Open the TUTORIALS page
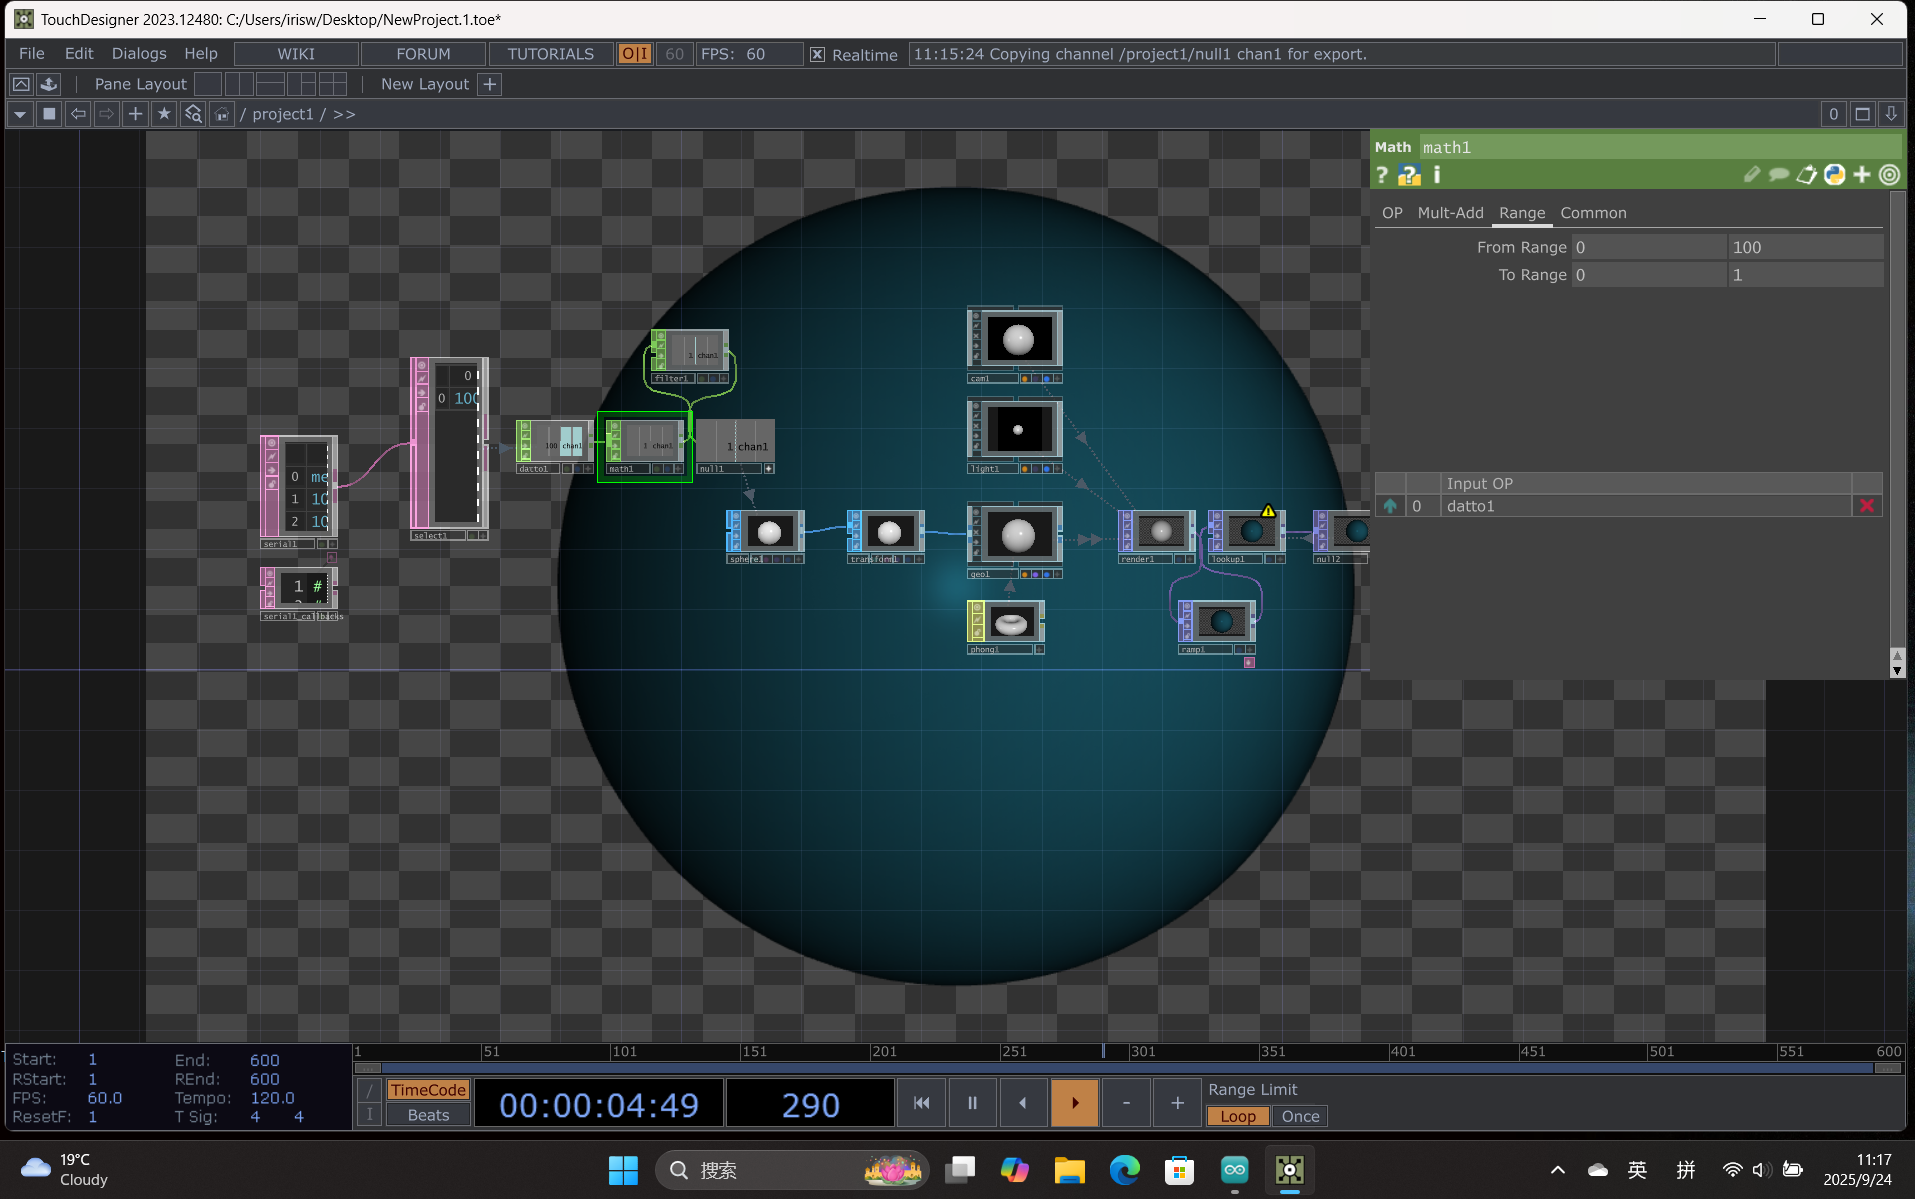The width and height of the screenshot is (1915, 1199). [x=549, y=53]
